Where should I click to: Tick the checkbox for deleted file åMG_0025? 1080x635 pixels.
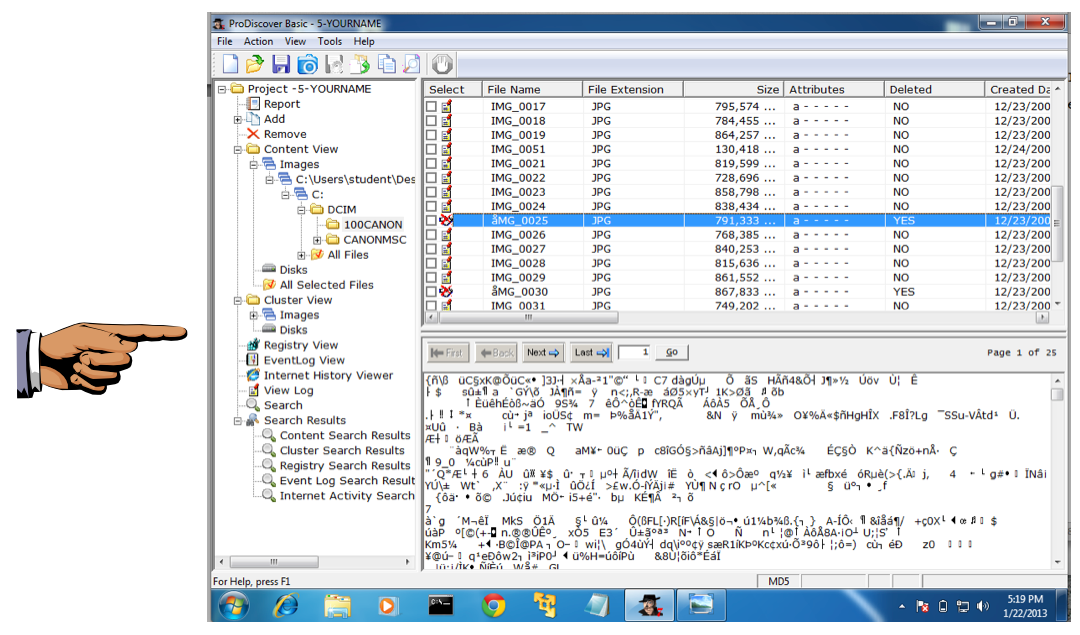click(x=432, y=221)
